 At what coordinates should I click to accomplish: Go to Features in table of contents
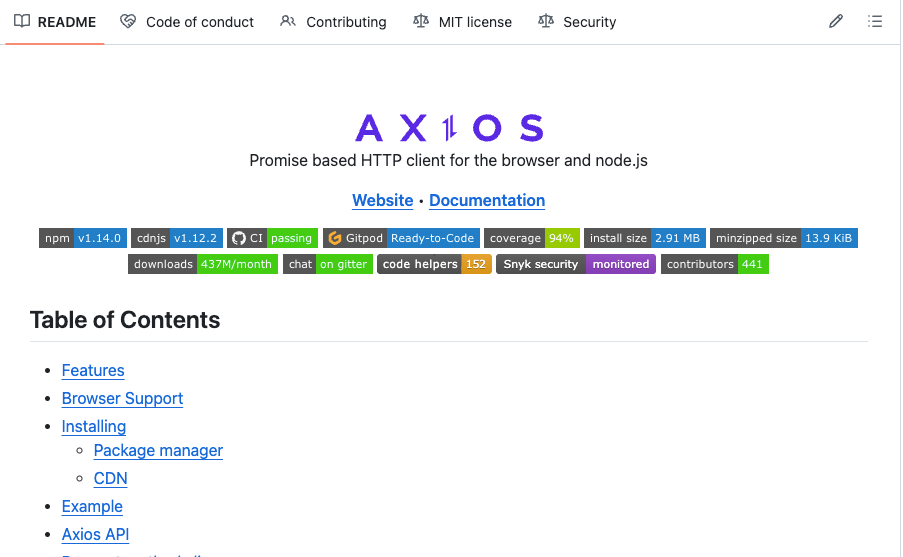point(93,370)
